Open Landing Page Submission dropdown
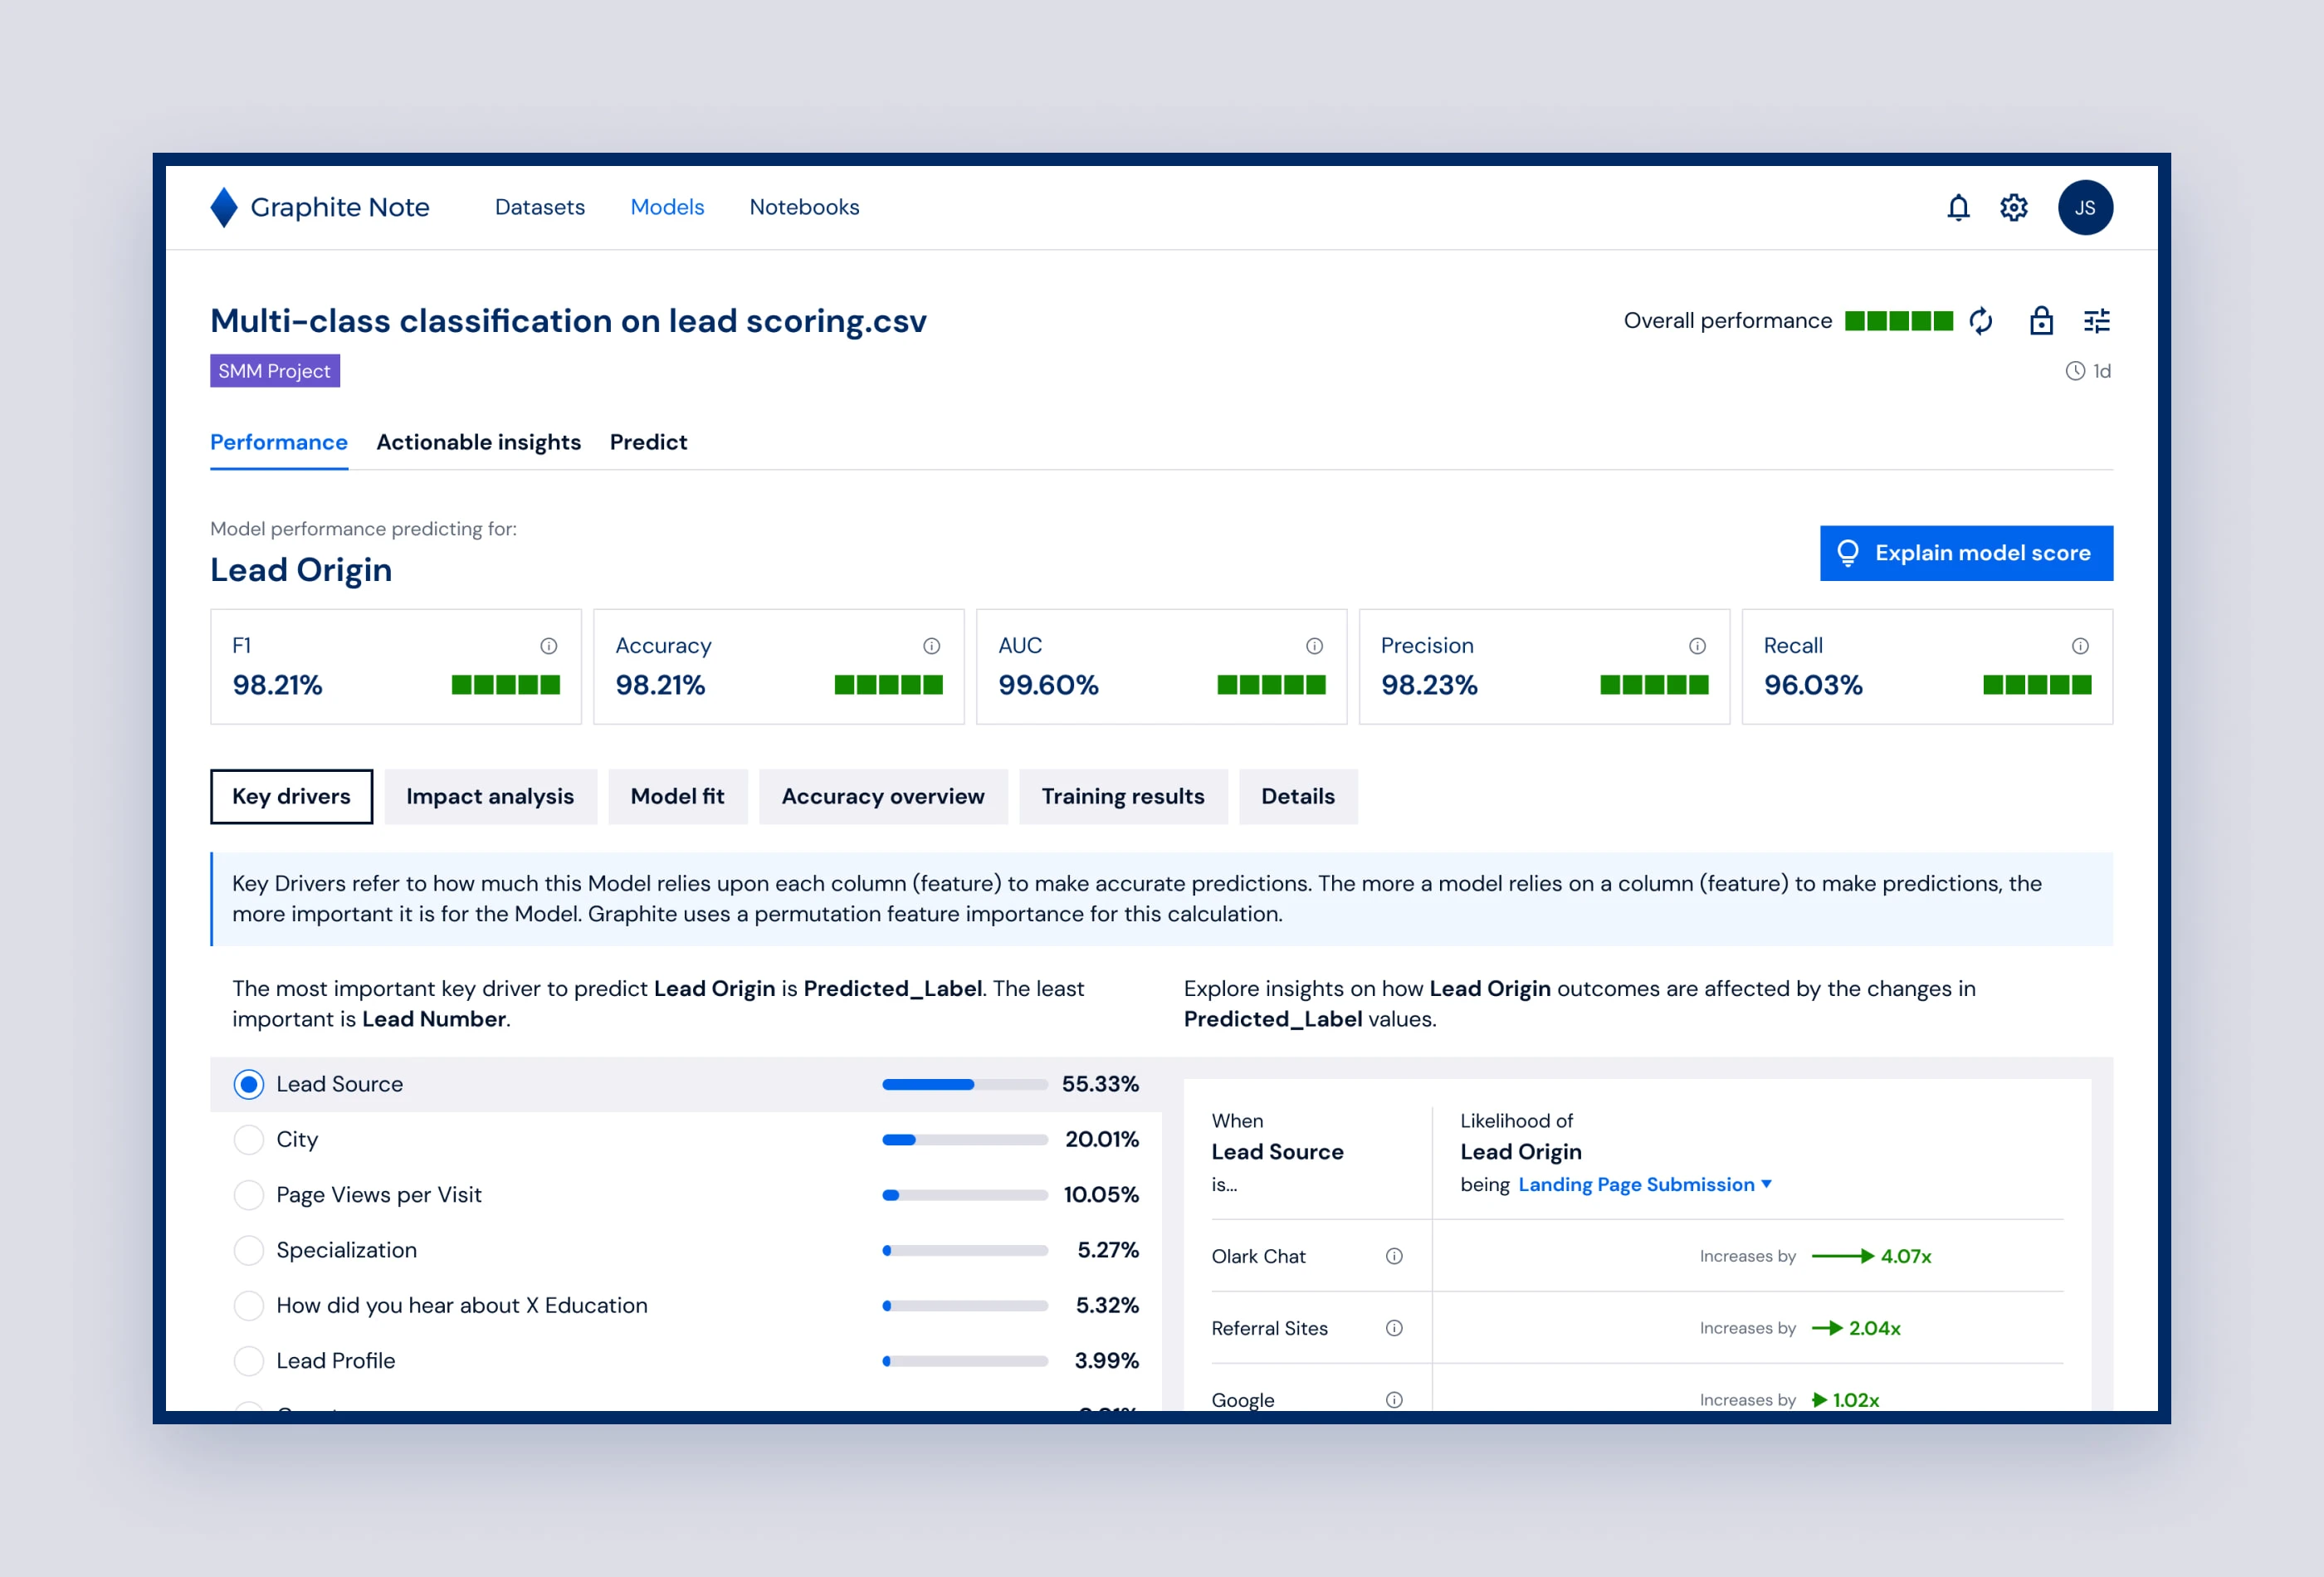Viewport: 2324px width, 1577px height. click(1644, 1184)
